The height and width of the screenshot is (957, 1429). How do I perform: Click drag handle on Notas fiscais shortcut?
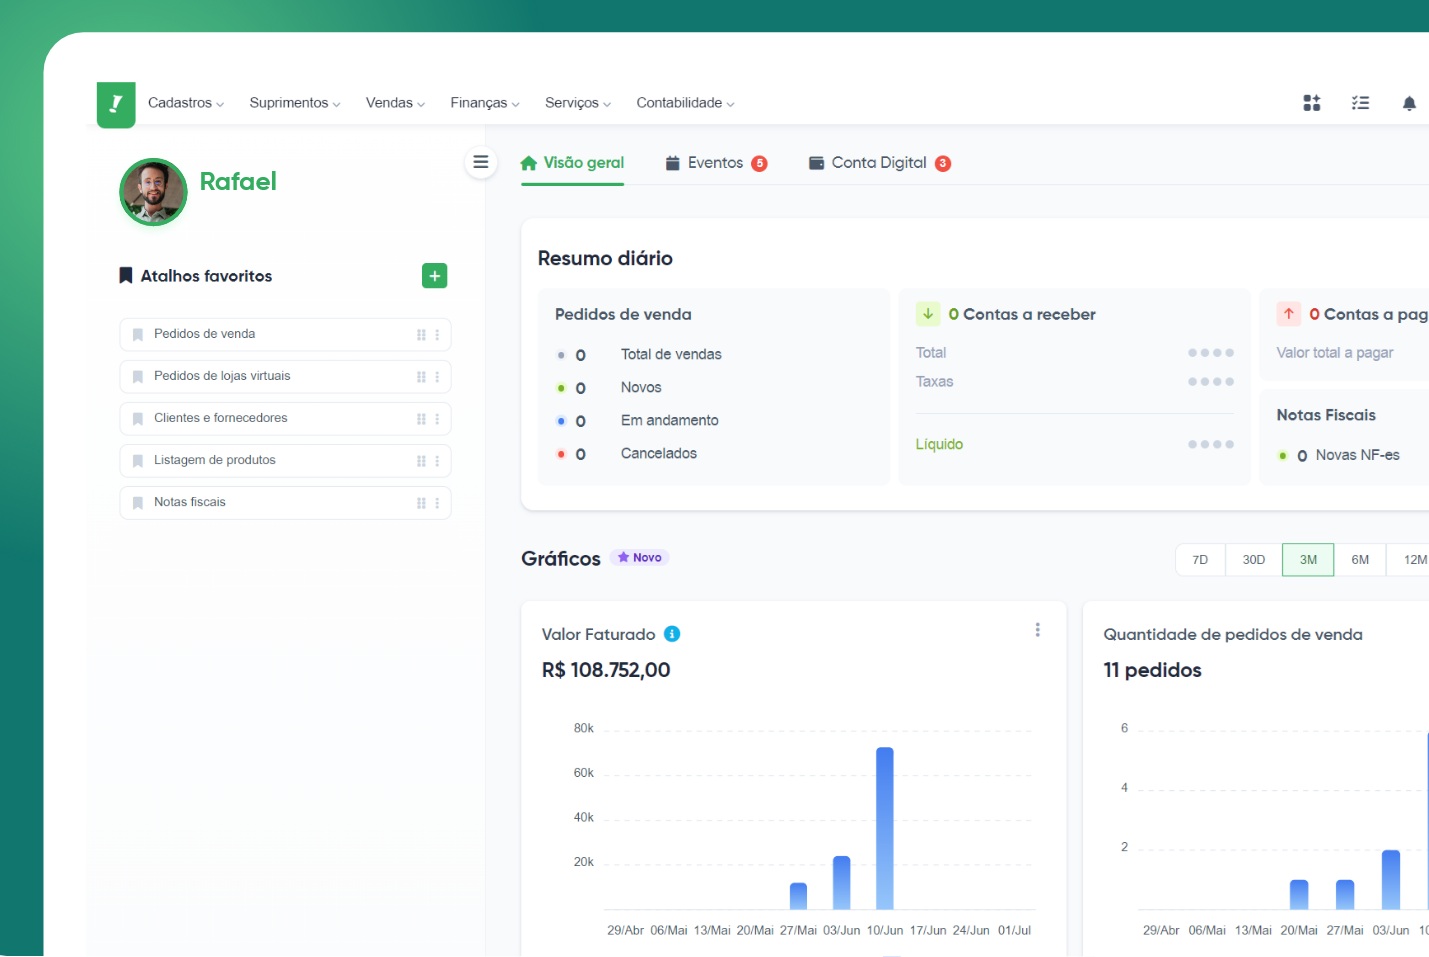point(421,503)
